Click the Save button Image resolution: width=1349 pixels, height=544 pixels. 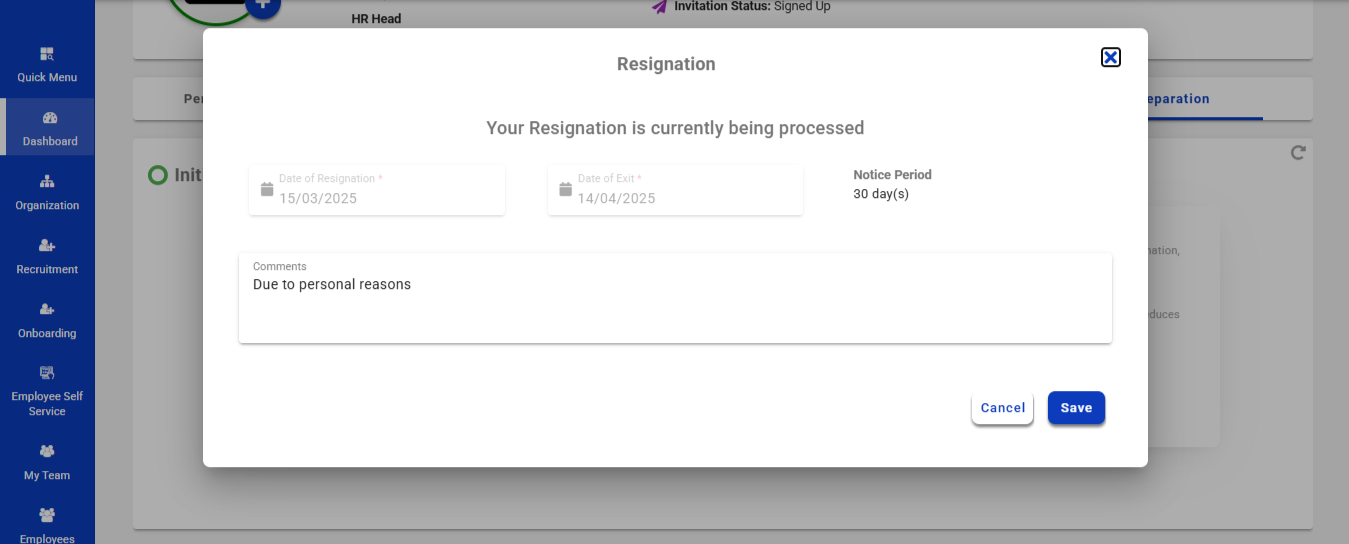tap(1076, 408)
